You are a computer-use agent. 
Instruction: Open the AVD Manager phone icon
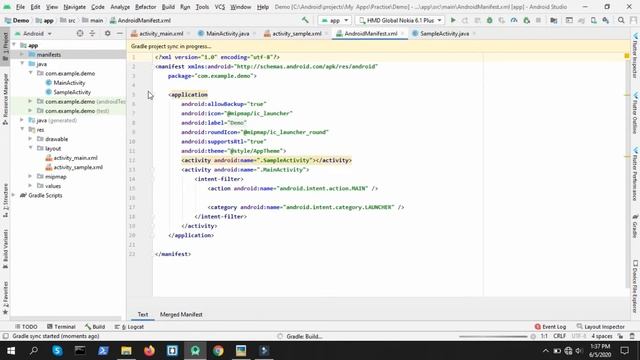point(593,20)
